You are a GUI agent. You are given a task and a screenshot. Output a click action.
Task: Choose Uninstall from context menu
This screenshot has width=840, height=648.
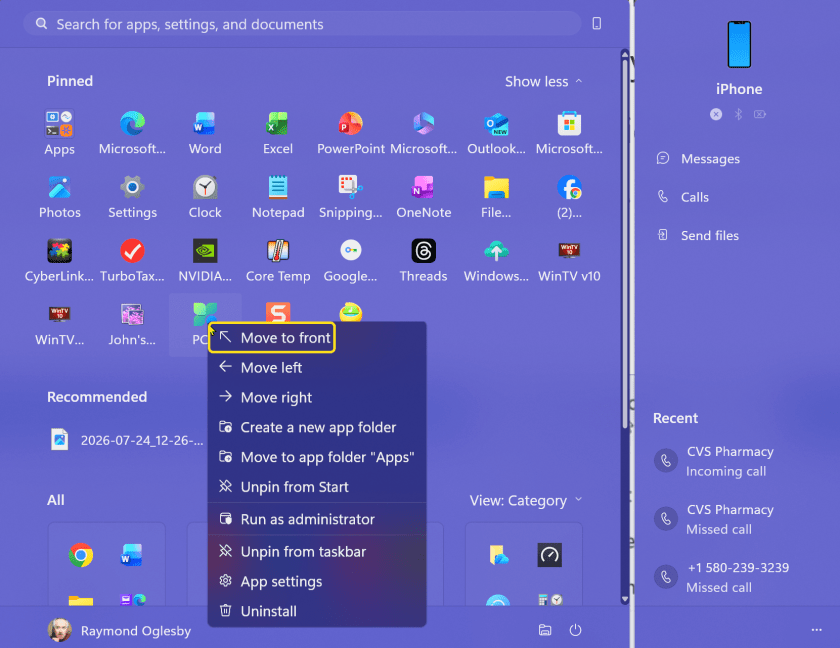click(x=317, y=611)
